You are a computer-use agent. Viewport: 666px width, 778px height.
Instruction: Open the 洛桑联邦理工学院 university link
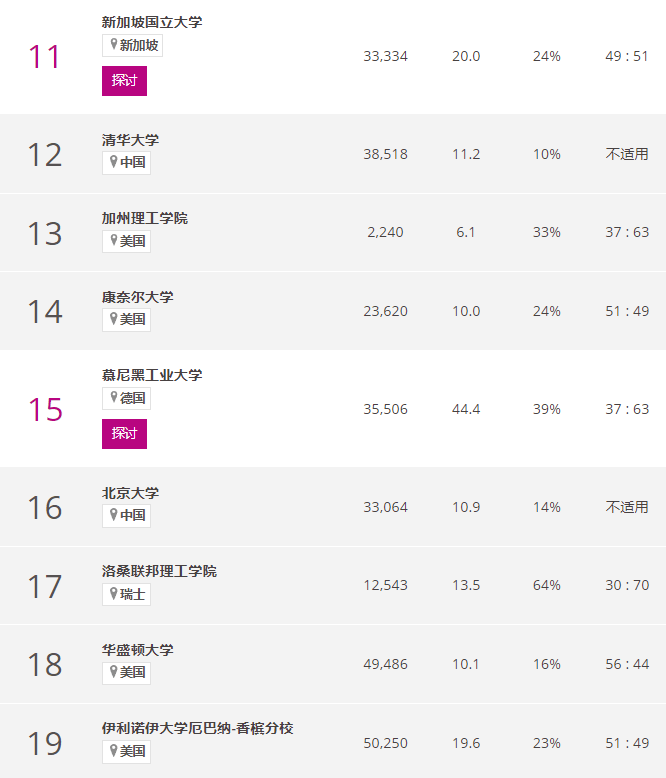(159, 571)
